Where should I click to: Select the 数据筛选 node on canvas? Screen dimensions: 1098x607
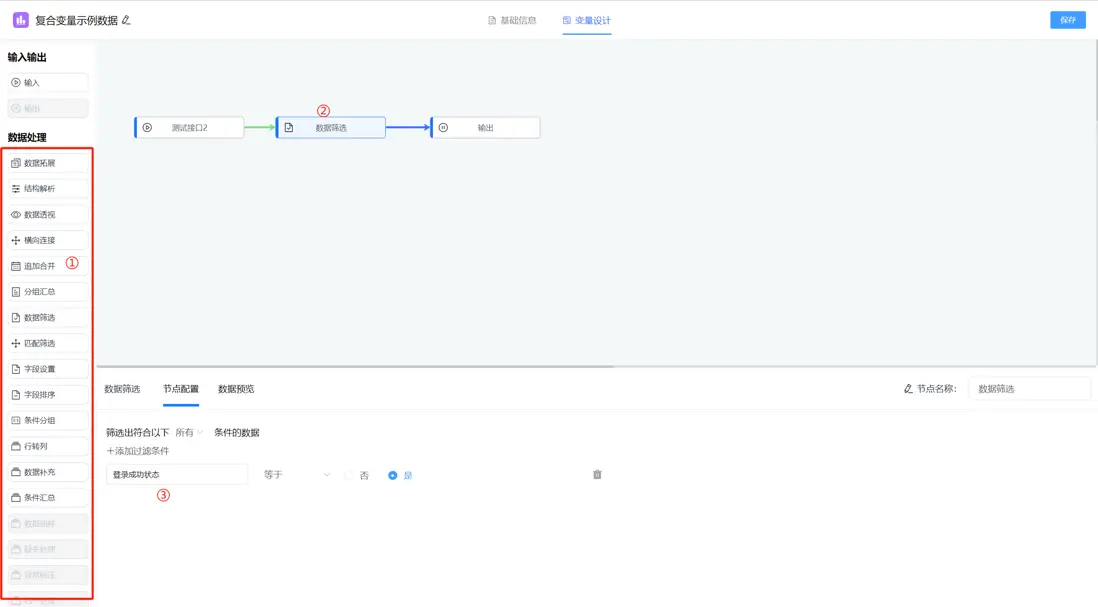pyautogui.click(x=331, y=127)
